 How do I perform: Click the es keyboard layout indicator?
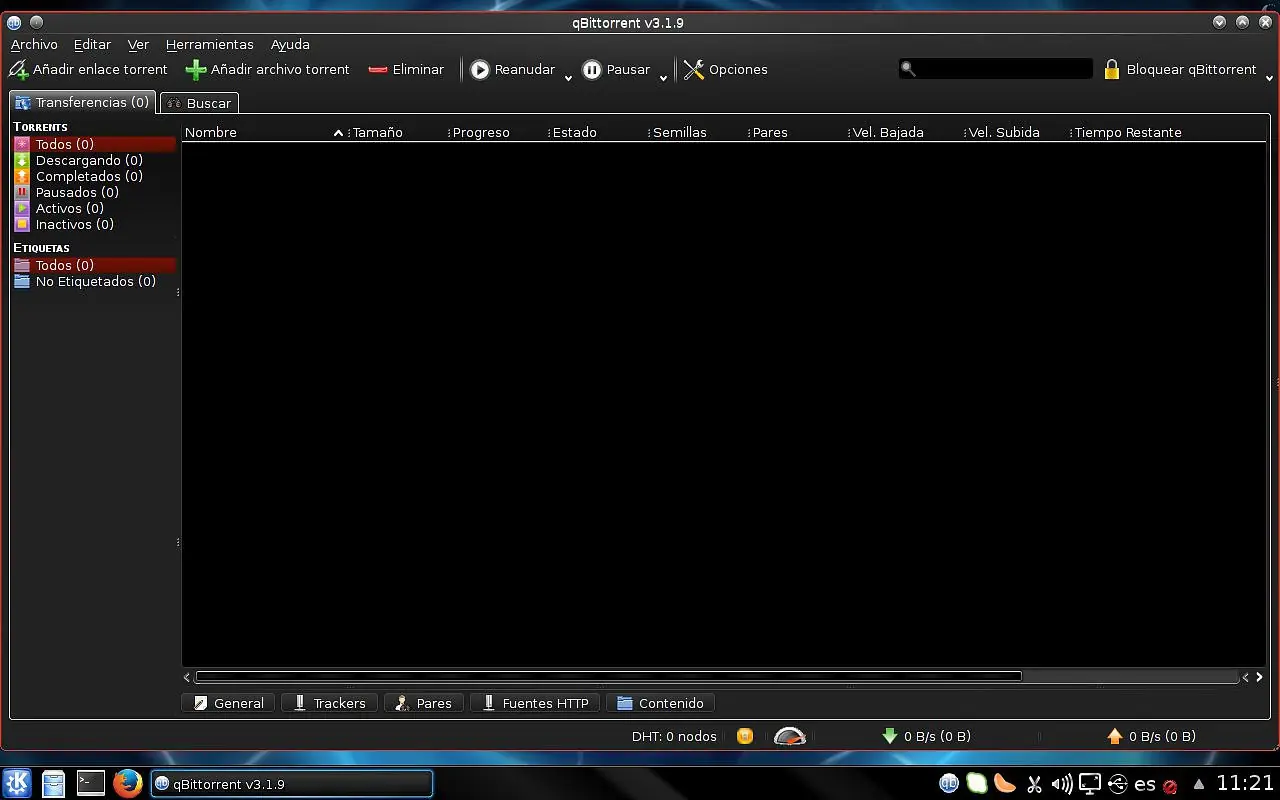click(x=1145, y=784)
